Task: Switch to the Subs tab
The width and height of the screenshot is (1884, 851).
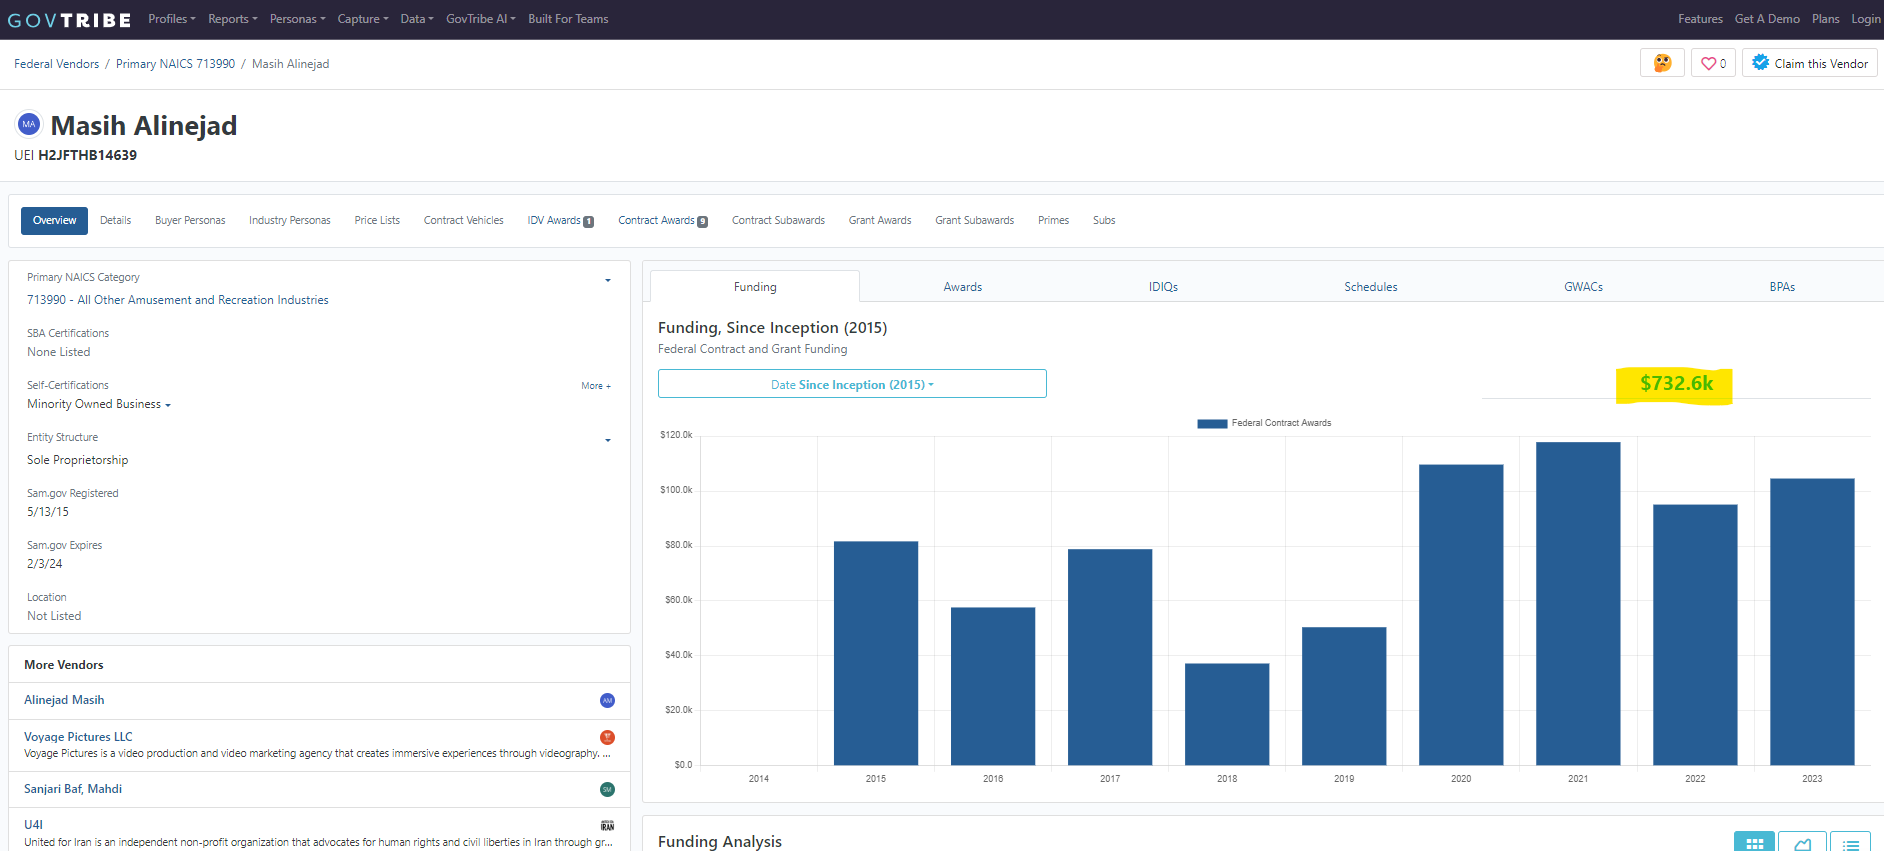Action: (1104, 221)
